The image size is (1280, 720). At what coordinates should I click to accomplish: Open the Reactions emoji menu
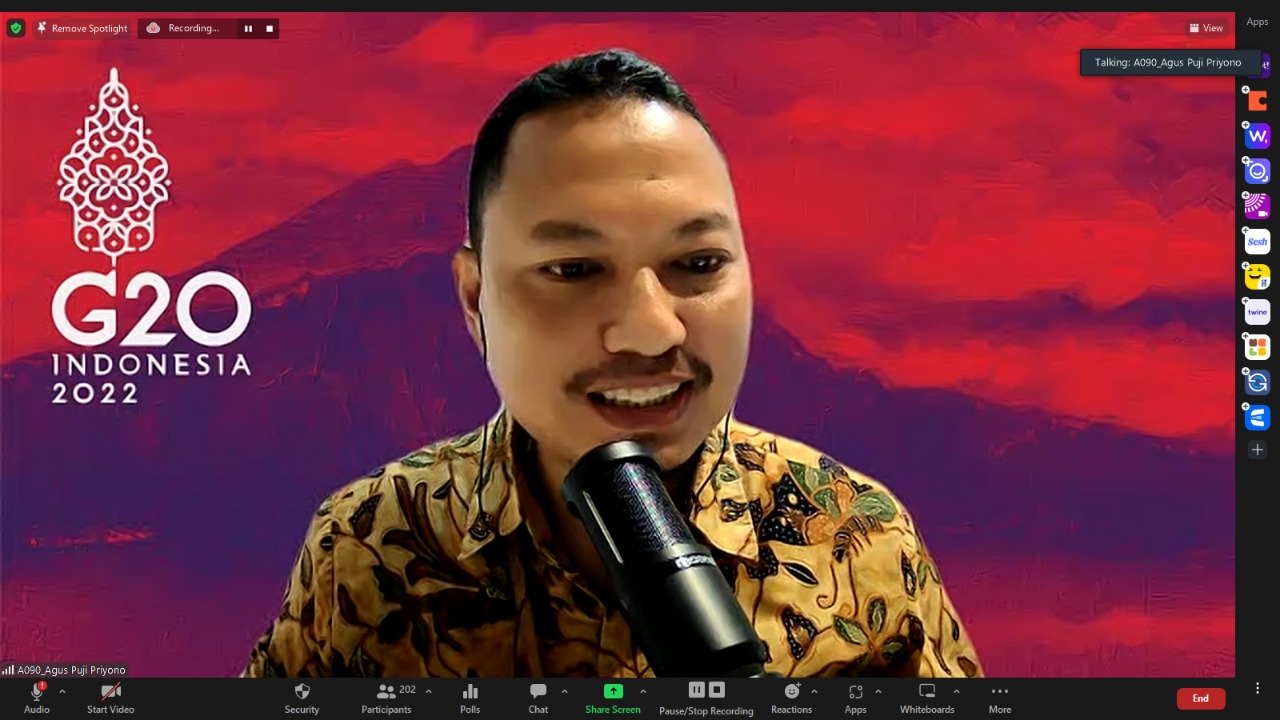792,692
